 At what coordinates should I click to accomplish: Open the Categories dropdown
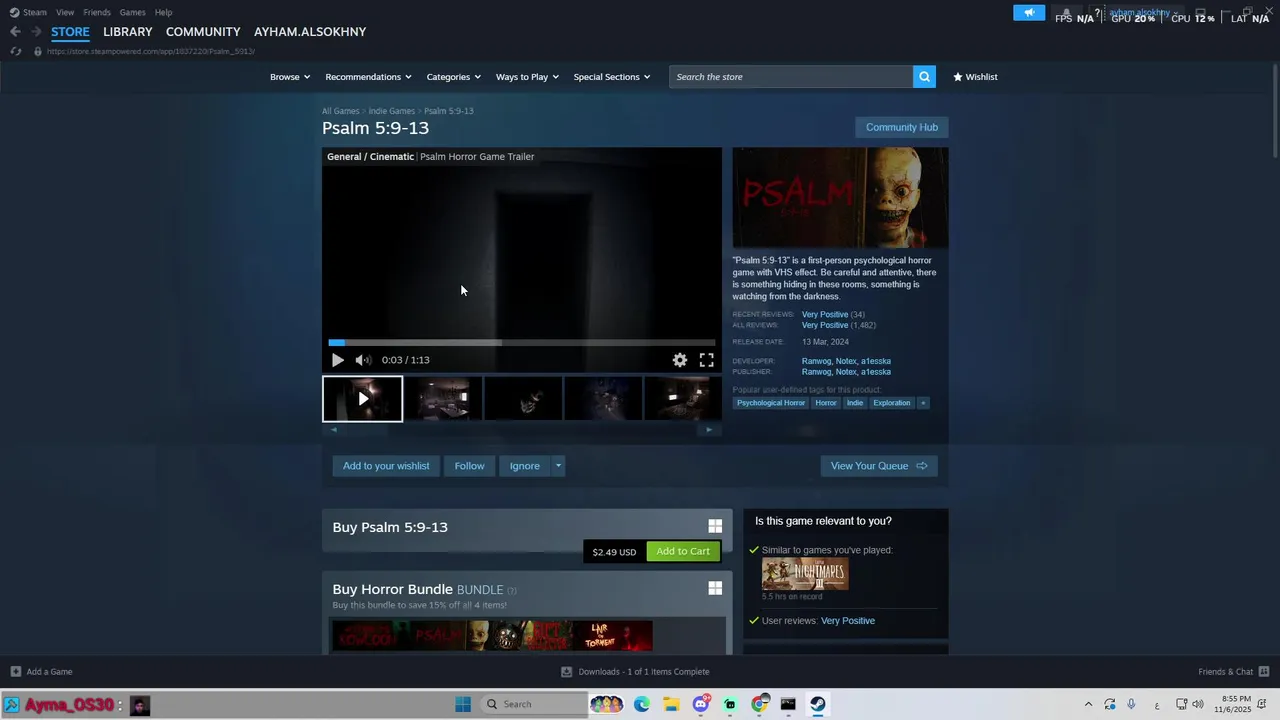[453, 77]
